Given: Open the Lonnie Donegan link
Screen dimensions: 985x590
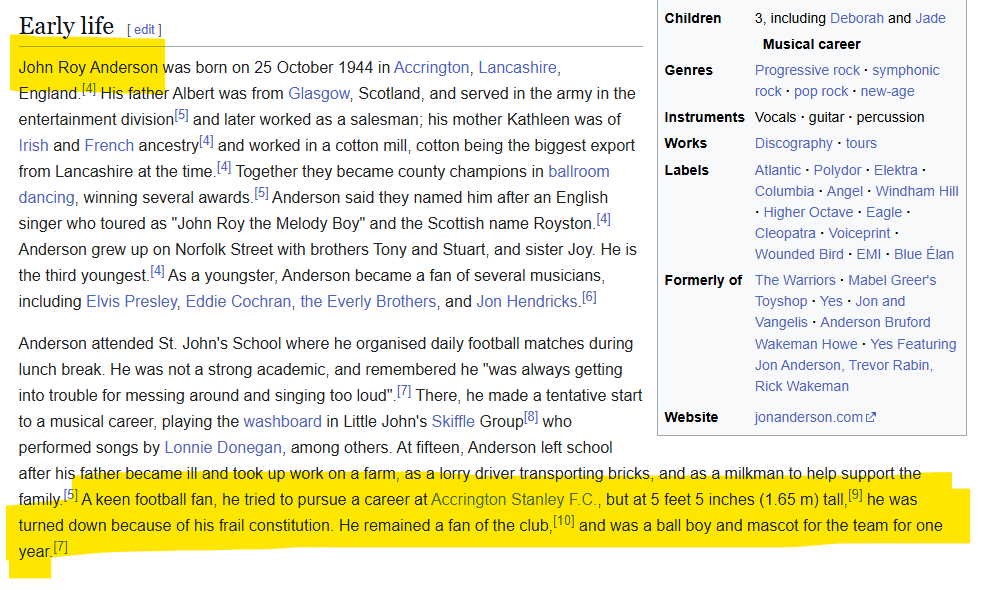Looking at the screenshot, I should click(x=223, y=447).
